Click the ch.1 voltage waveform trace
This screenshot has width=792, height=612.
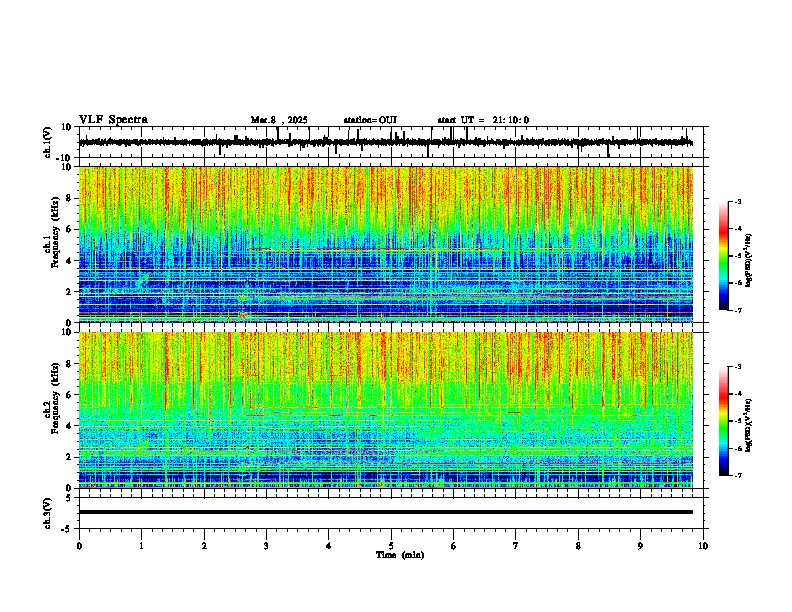[x=385, y=142]
